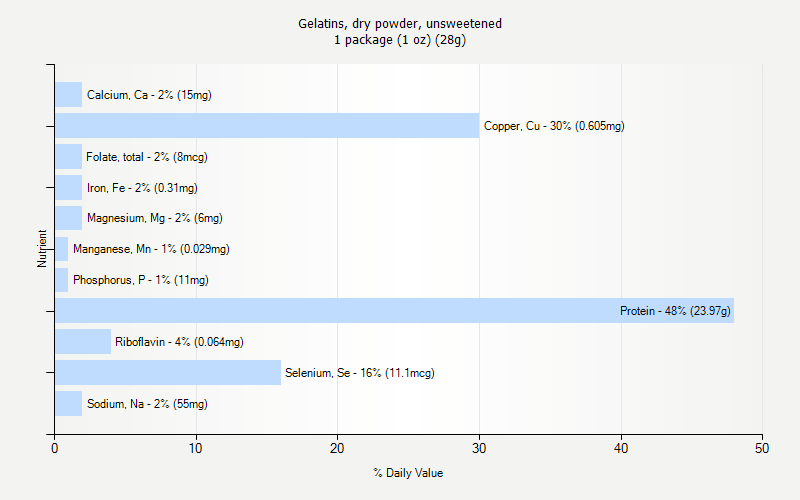Select the 'Iron, Fe - 2%' label
The height and width of the screenshot is (500, 800).
click(142, 188)
